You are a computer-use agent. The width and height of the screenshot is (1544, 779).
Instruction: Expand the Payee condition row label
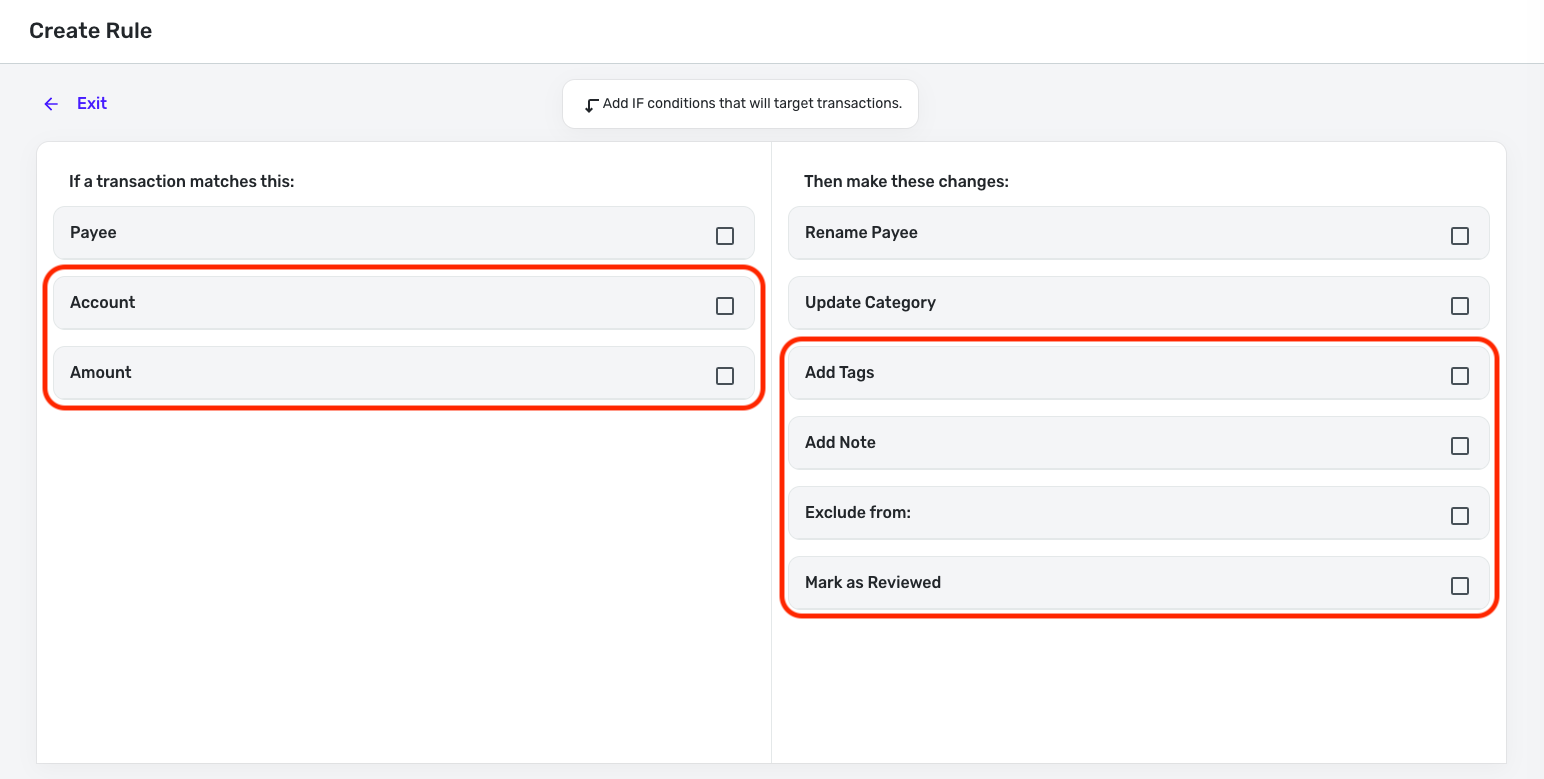pos(94,233)
